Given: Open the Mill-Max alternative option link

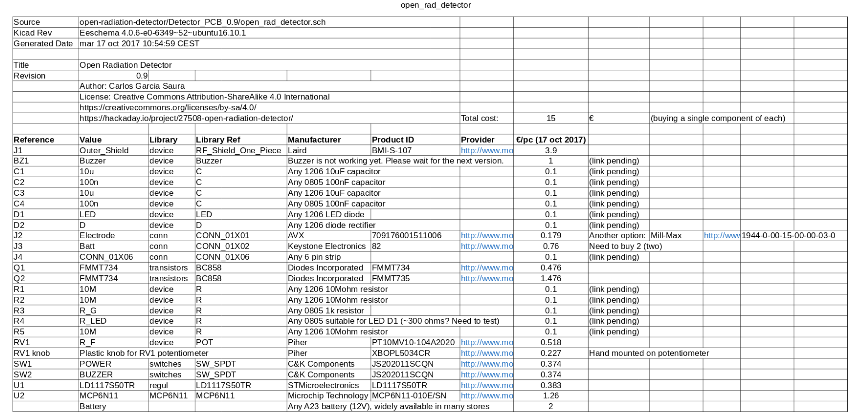Looking at the screenshot, I should click(x=722, y=235).
